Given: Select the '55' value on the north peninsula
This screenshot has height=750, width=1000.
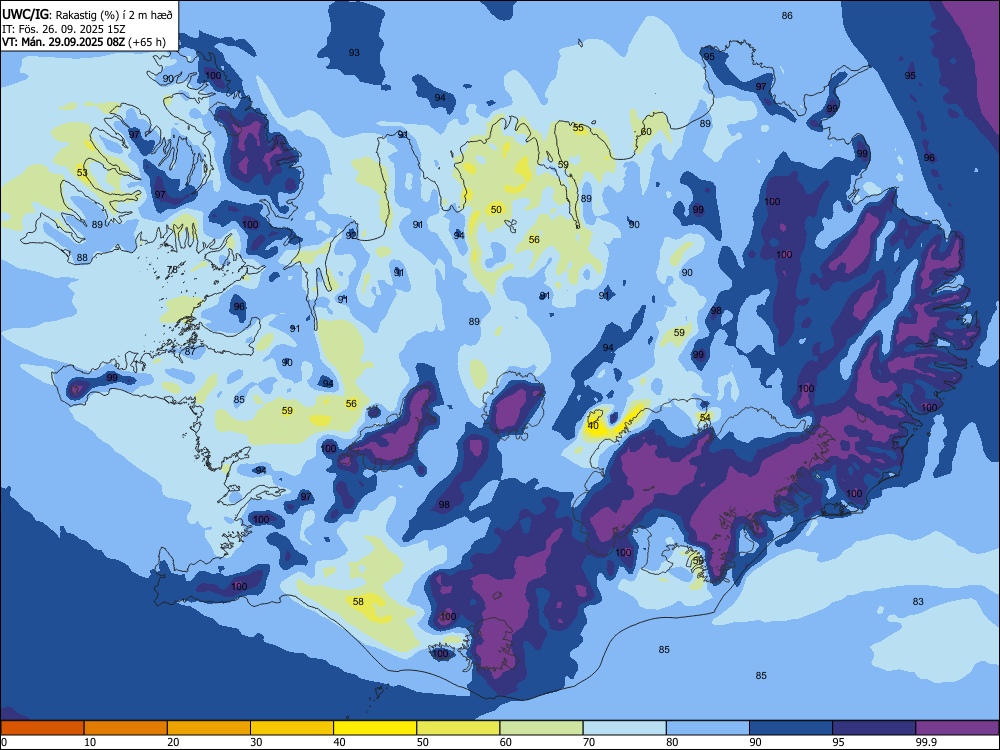Looking at the screenshot, I should 578,128.
